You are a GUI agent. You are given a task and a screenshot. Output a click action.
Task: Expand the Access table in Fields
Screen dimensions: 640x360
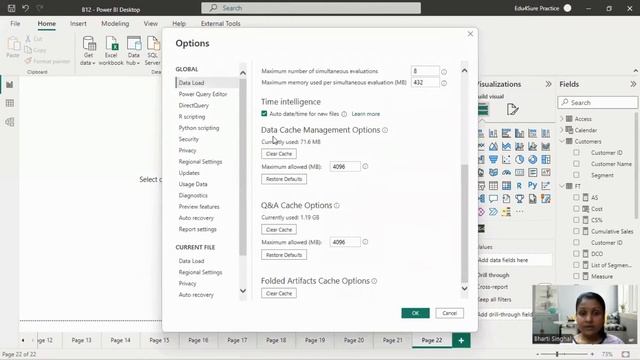pyautogui.click(x=562, y=119)
